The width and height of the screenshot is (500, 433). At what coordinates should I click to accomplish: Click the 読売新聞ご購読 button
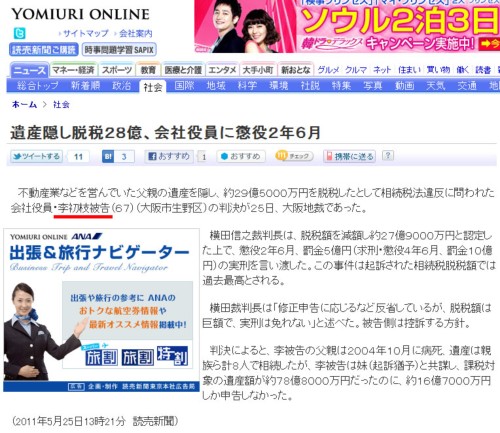point(44,50)
